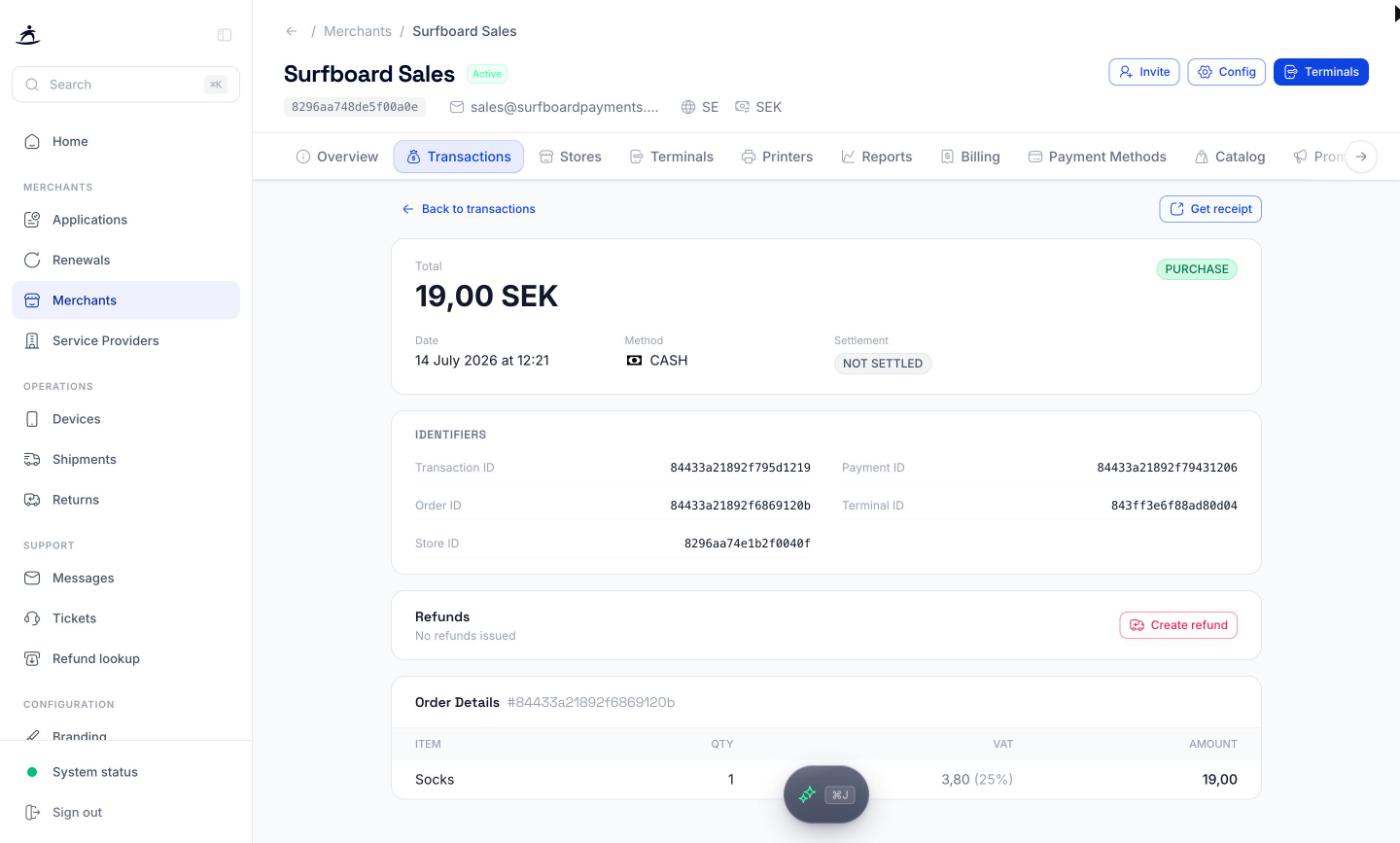Click the Terminal ID value 843ff3e6f88ad80d04
Viewport: 1400px width, 843px height.
pos(1174,506)
